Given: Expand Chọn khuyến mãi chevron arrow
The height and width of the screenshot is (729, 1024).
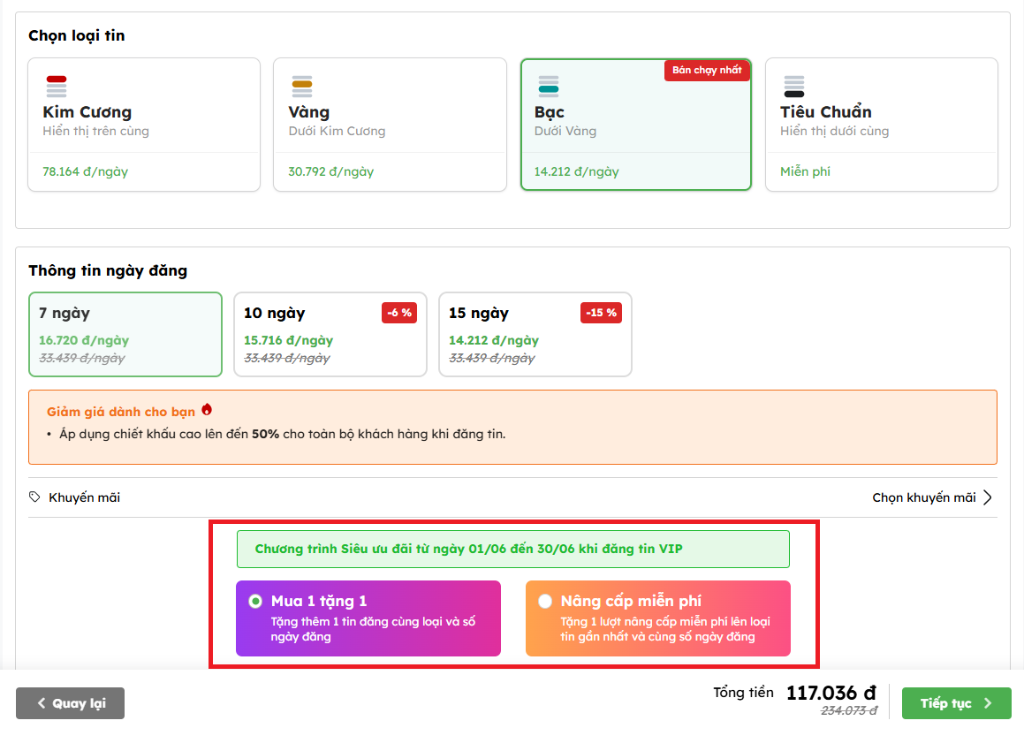Looking at the screenshot, I should 988,497.
